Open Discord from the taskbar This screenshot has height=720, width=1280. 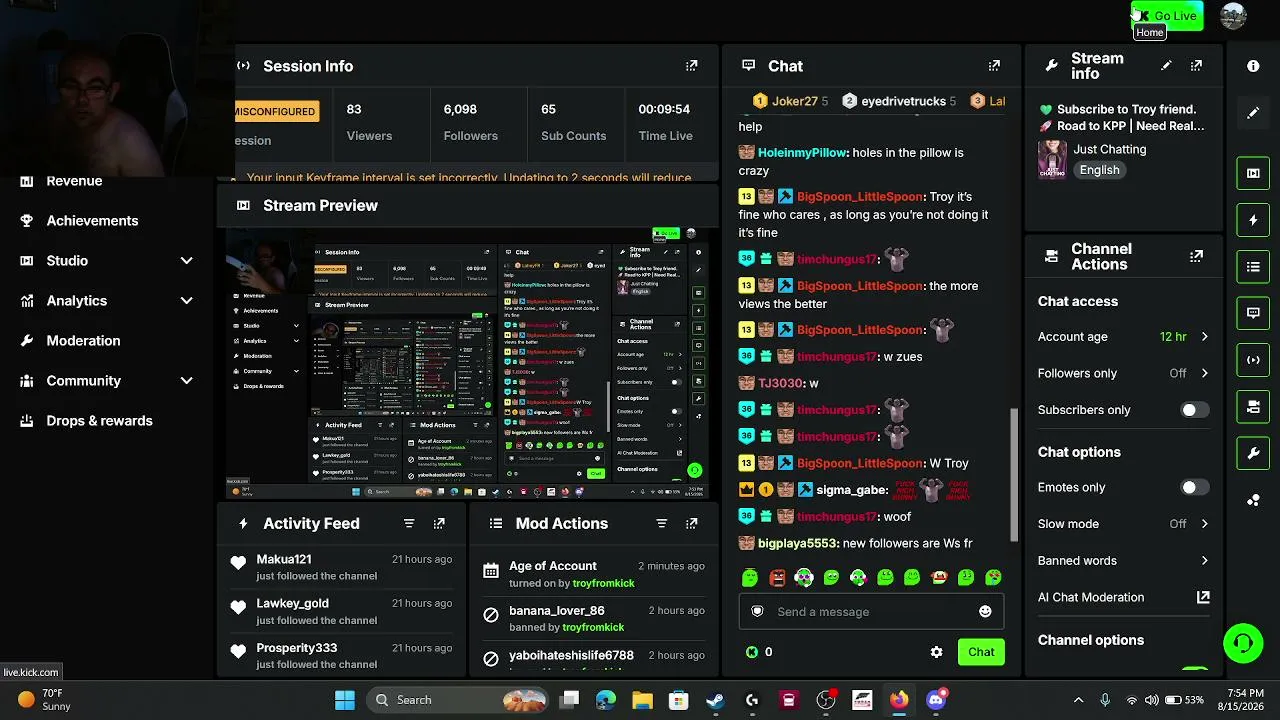click(936, 700)
